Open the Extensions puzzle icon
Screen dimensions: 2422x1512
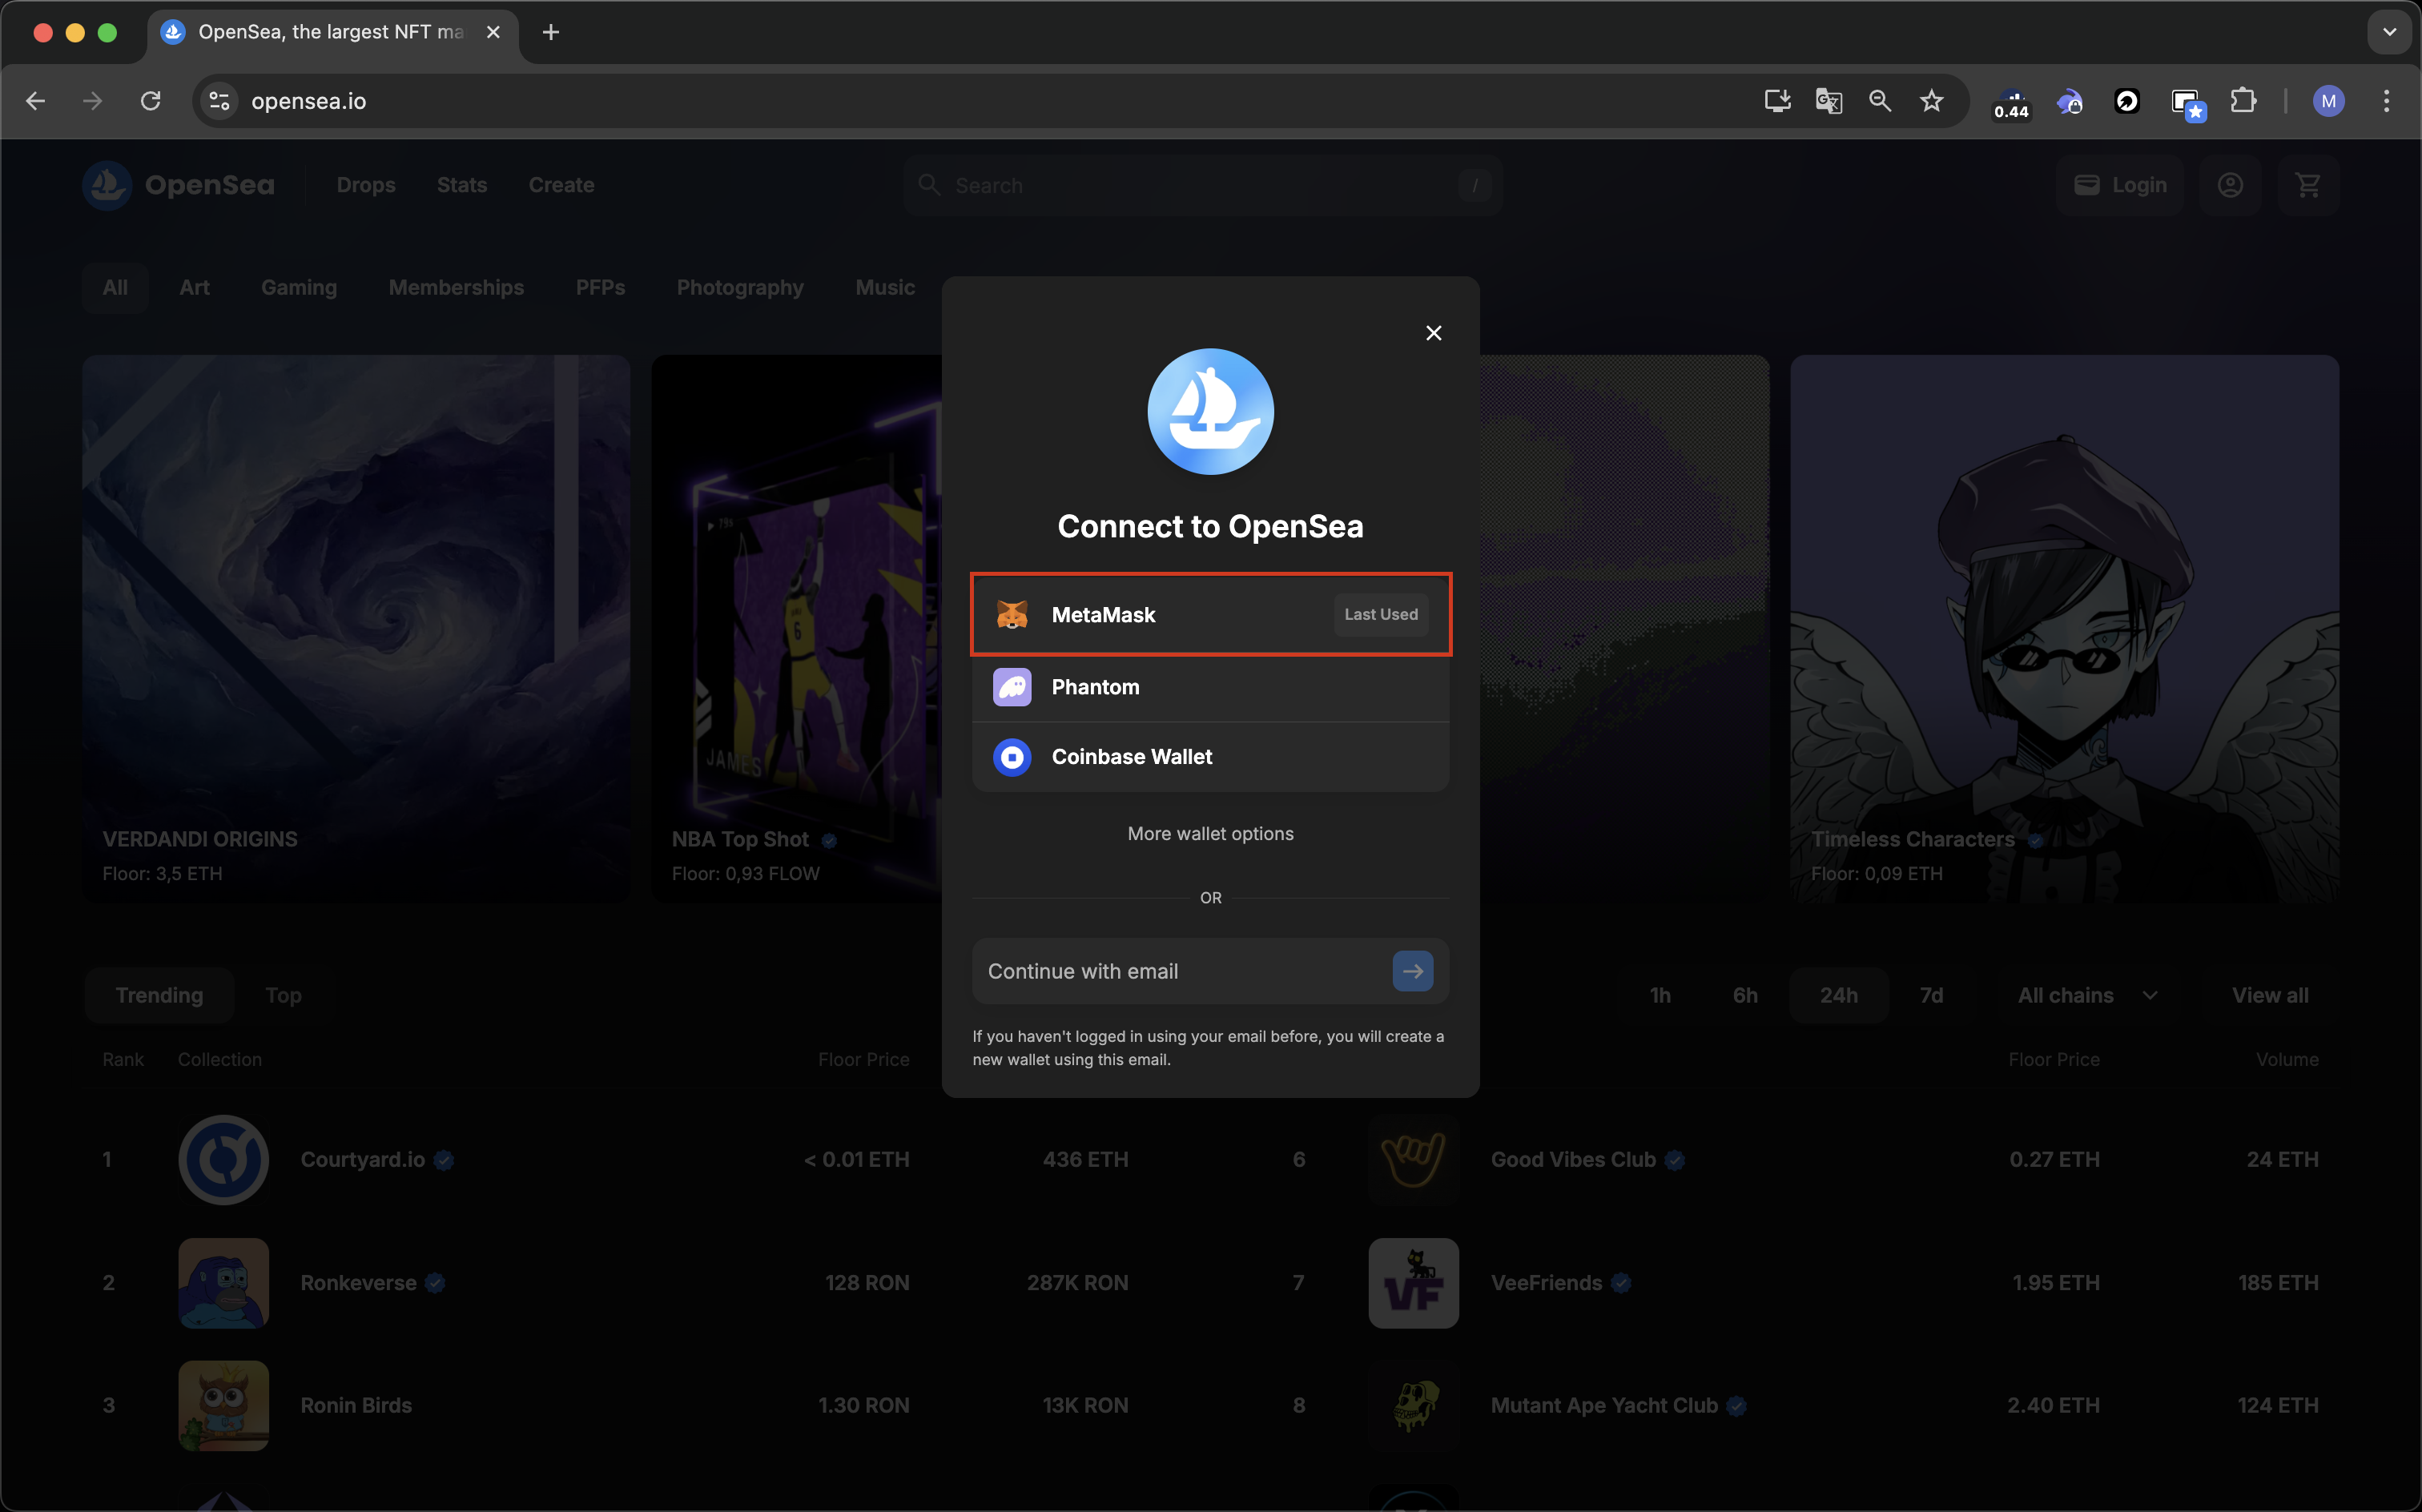pyautogui.click(x=2243, y=101)
